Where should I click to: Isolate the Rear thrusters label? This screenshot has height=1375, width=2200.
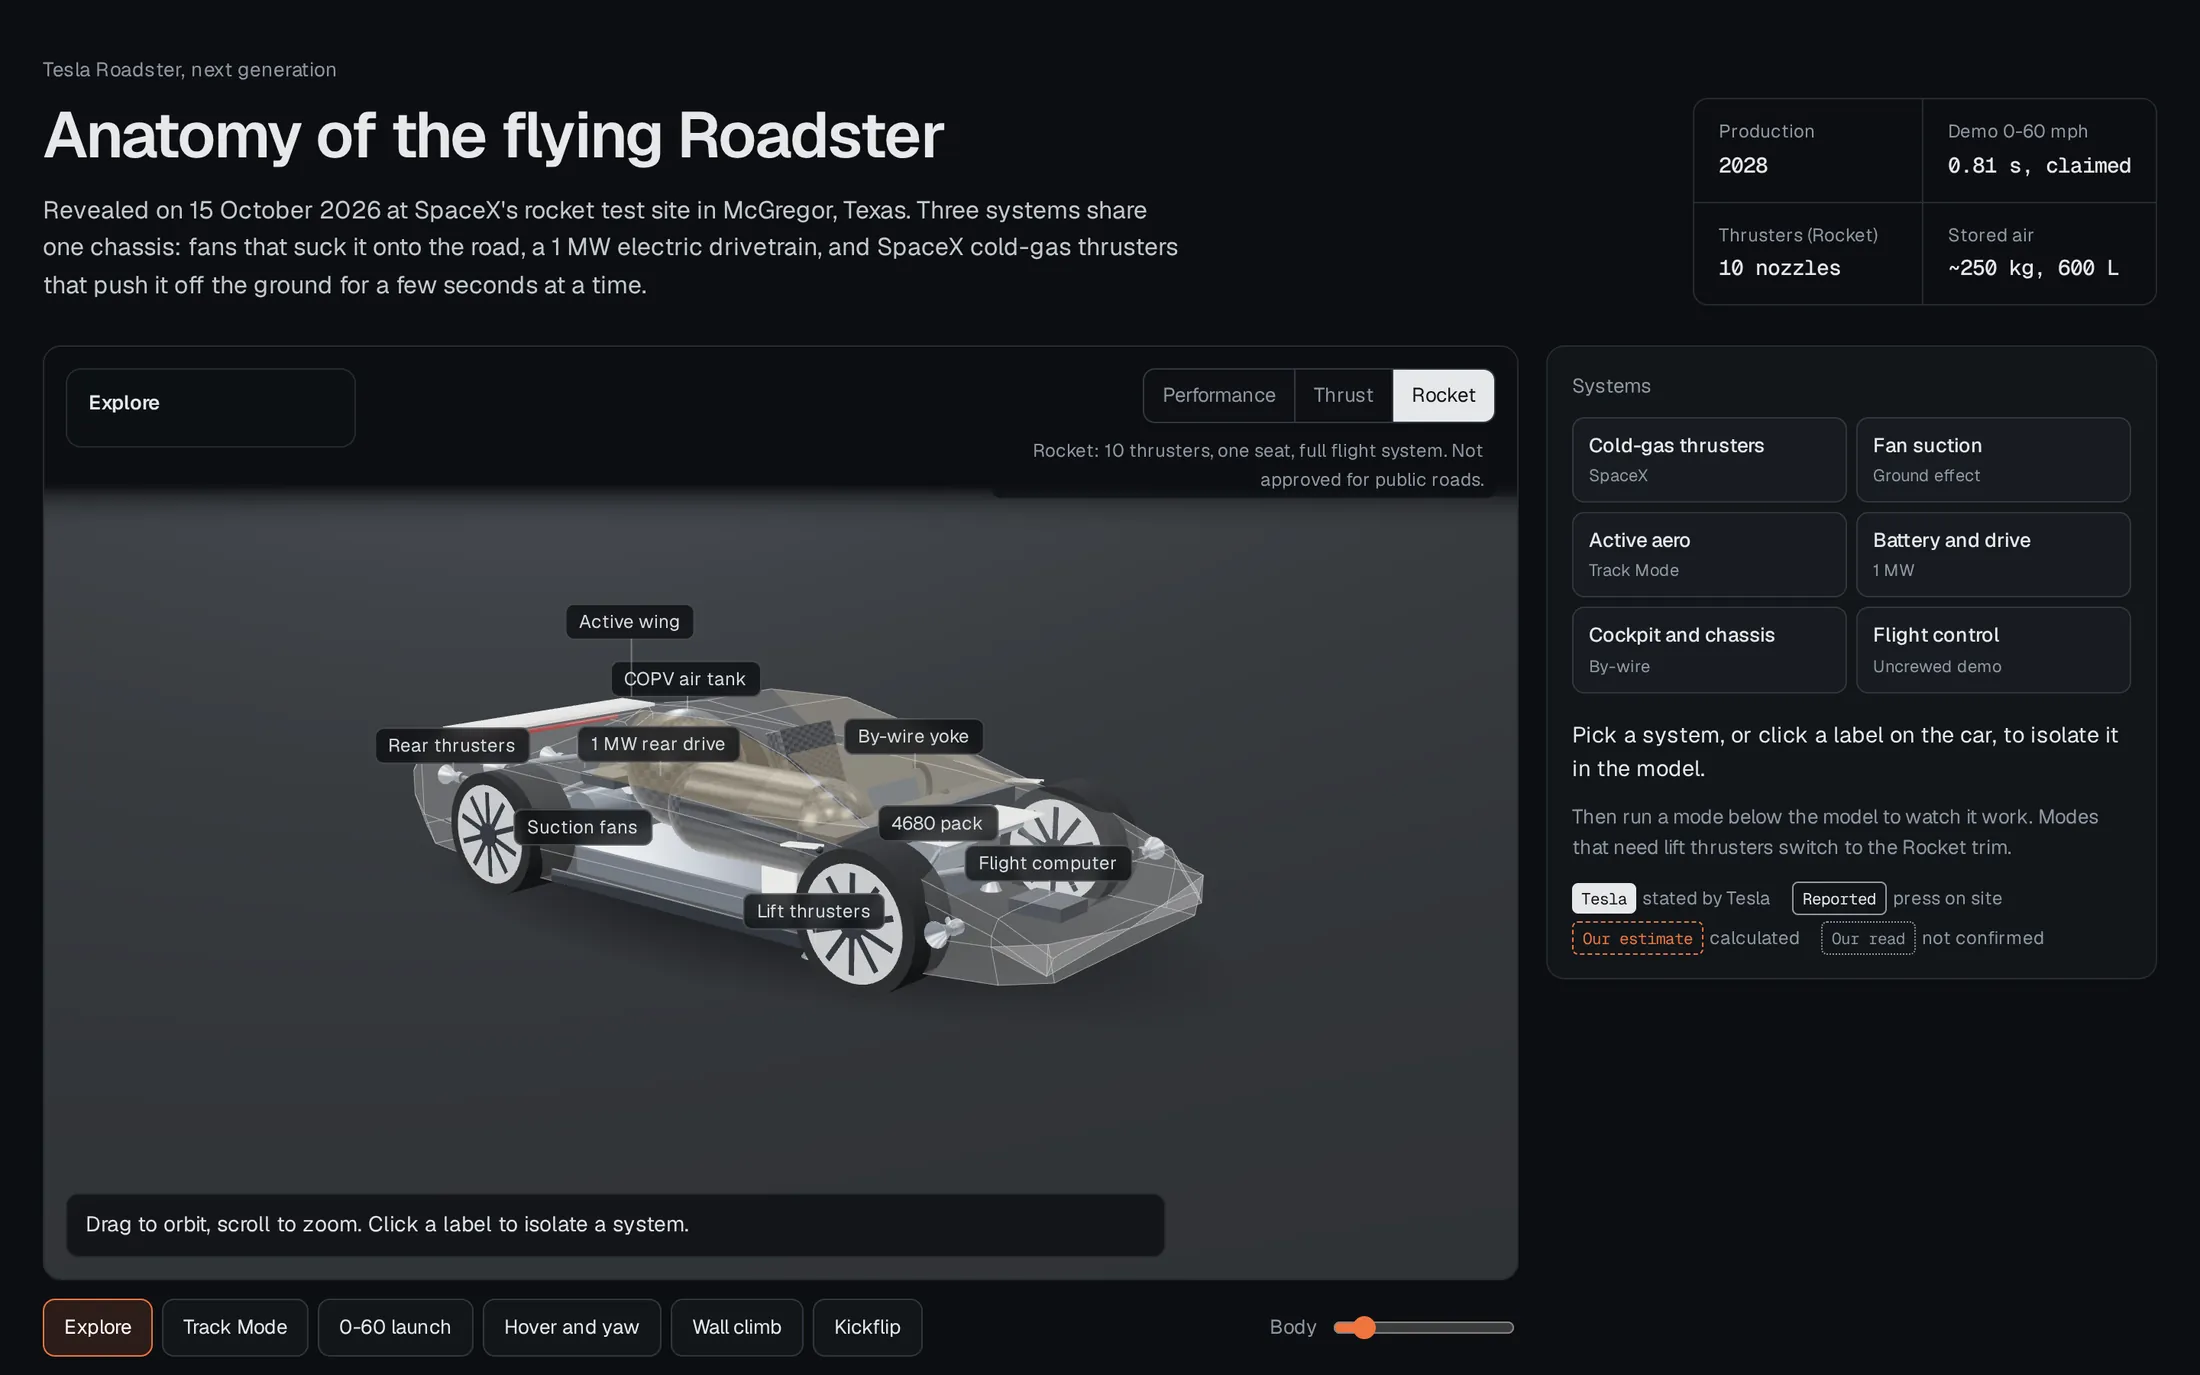(452, 746)
